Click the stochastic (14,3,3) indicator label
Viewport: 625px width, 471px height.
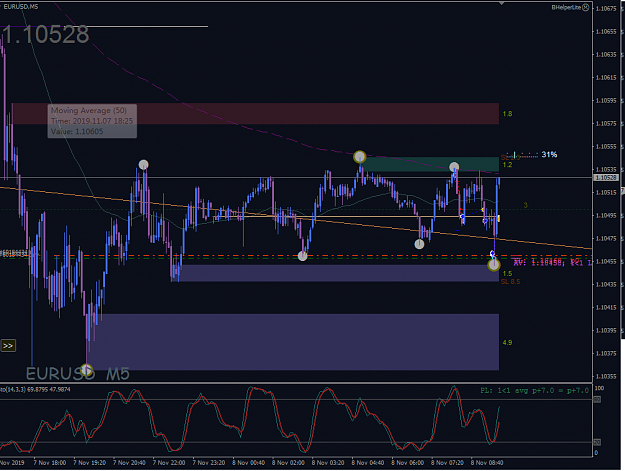click(35, 389)
